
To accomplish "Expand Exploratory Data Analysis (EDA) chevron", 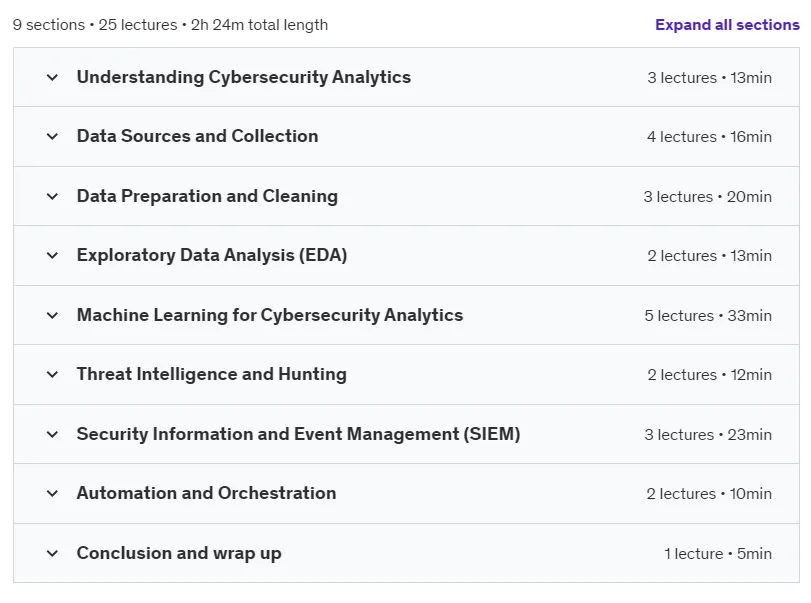I will [x=52, y=255].
